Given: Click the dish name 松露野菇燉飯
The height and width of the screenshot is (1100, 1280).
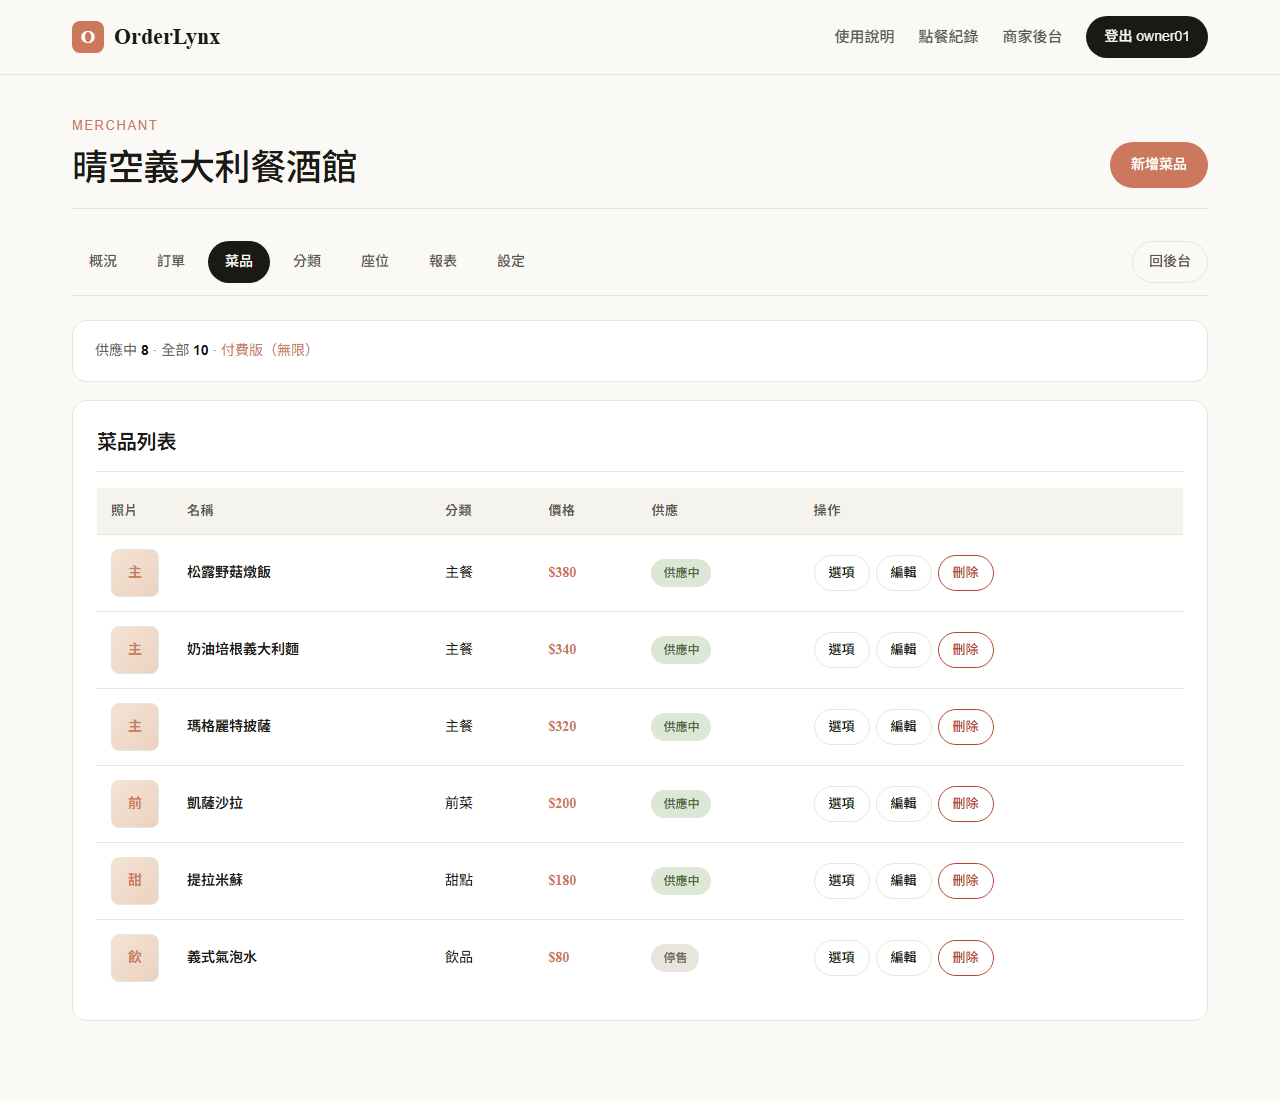Looking at the screenshot, I should tap(229, 573).
